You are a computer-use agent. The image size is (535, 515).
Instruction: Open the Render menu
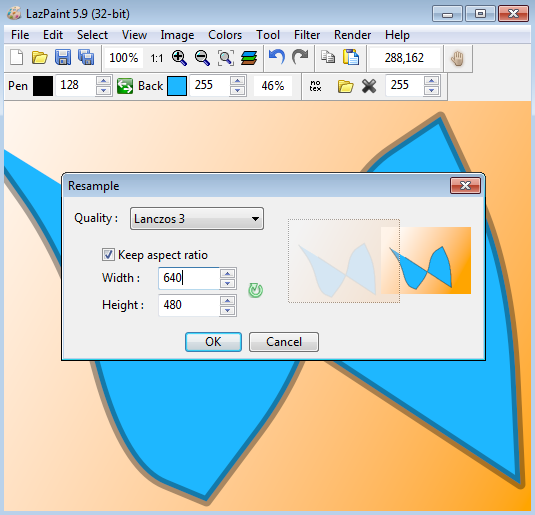[352, 35]
